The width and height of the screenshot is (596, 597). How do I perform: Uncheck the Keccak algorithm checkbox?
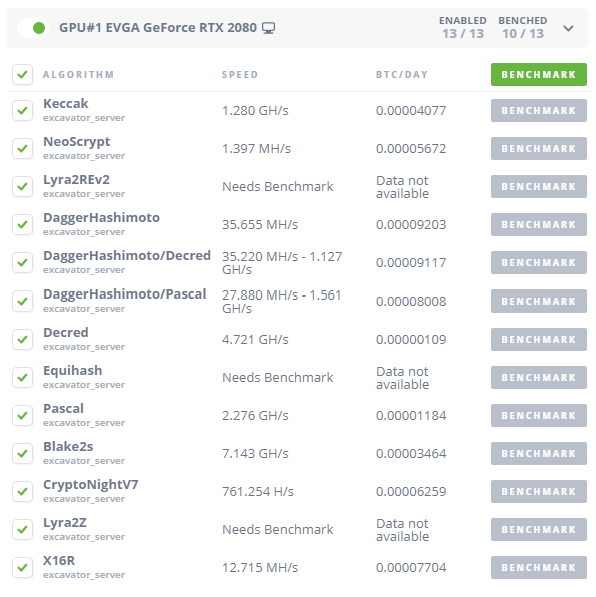tap(22, 110)
